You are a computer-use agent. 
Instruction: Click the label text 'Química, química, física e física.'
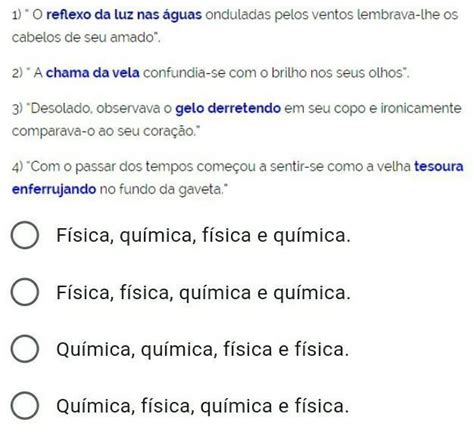[203, 349]
